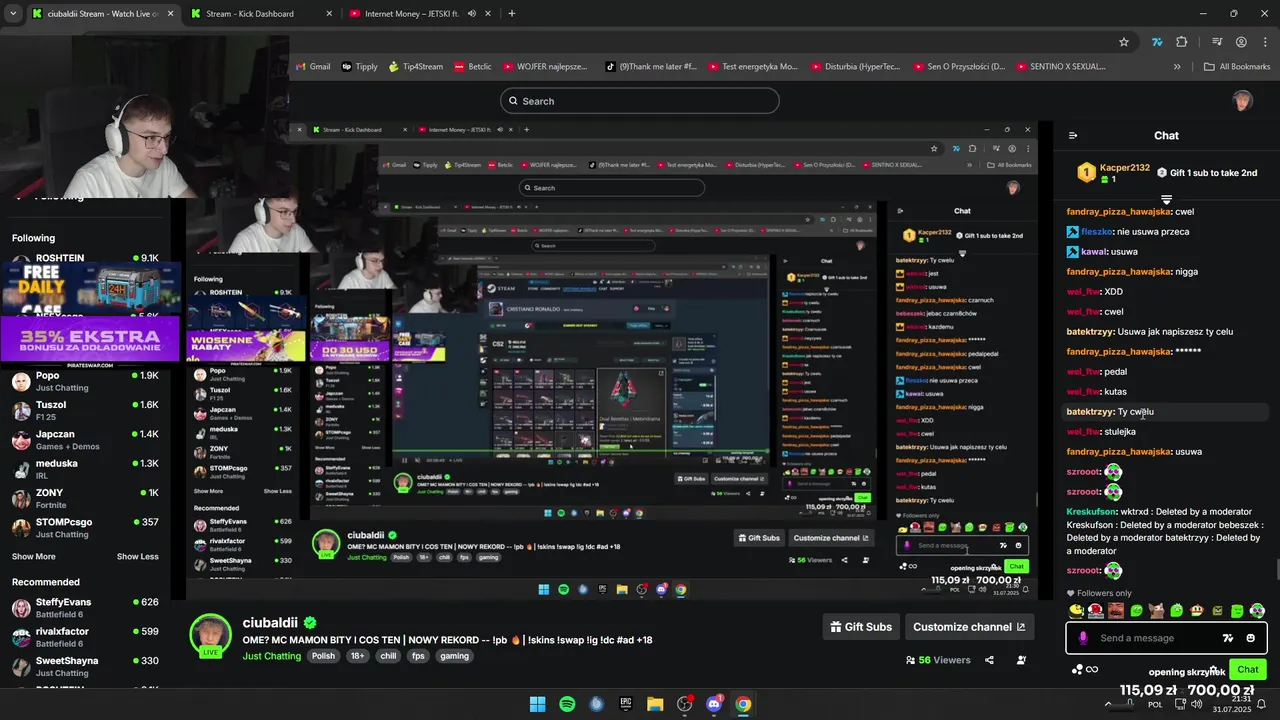The image size is (1280, 720).
Task: Click the volume icon in system tray
Action: 1197,705
